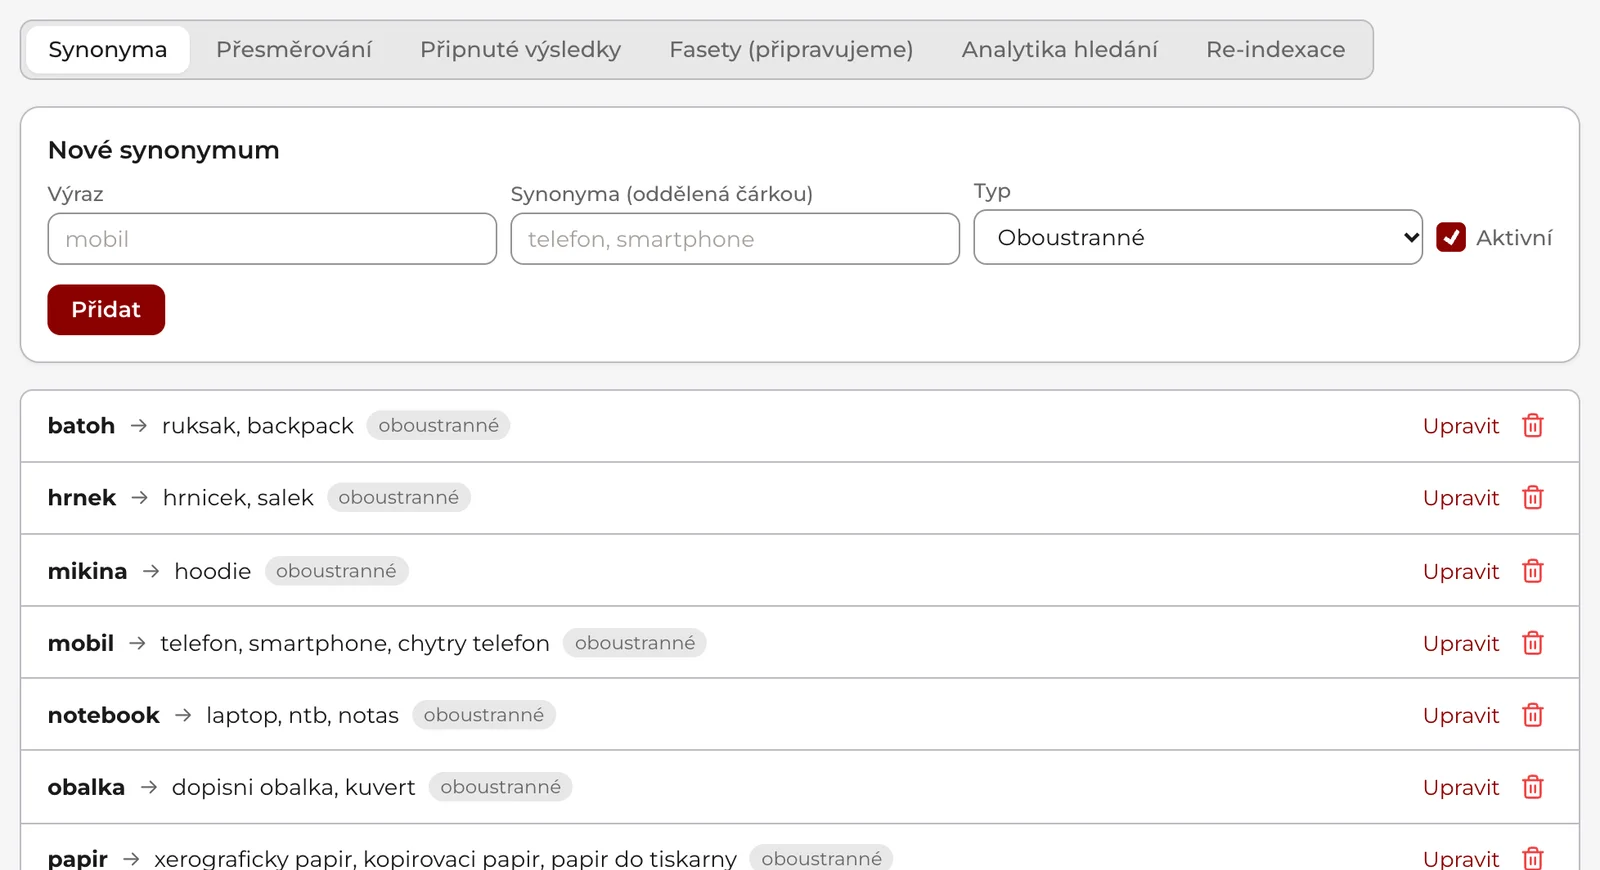This screenshot has width=1600, height=870.
Task: Delete the papir synonym entry
Action: (x=1533, y=858)
